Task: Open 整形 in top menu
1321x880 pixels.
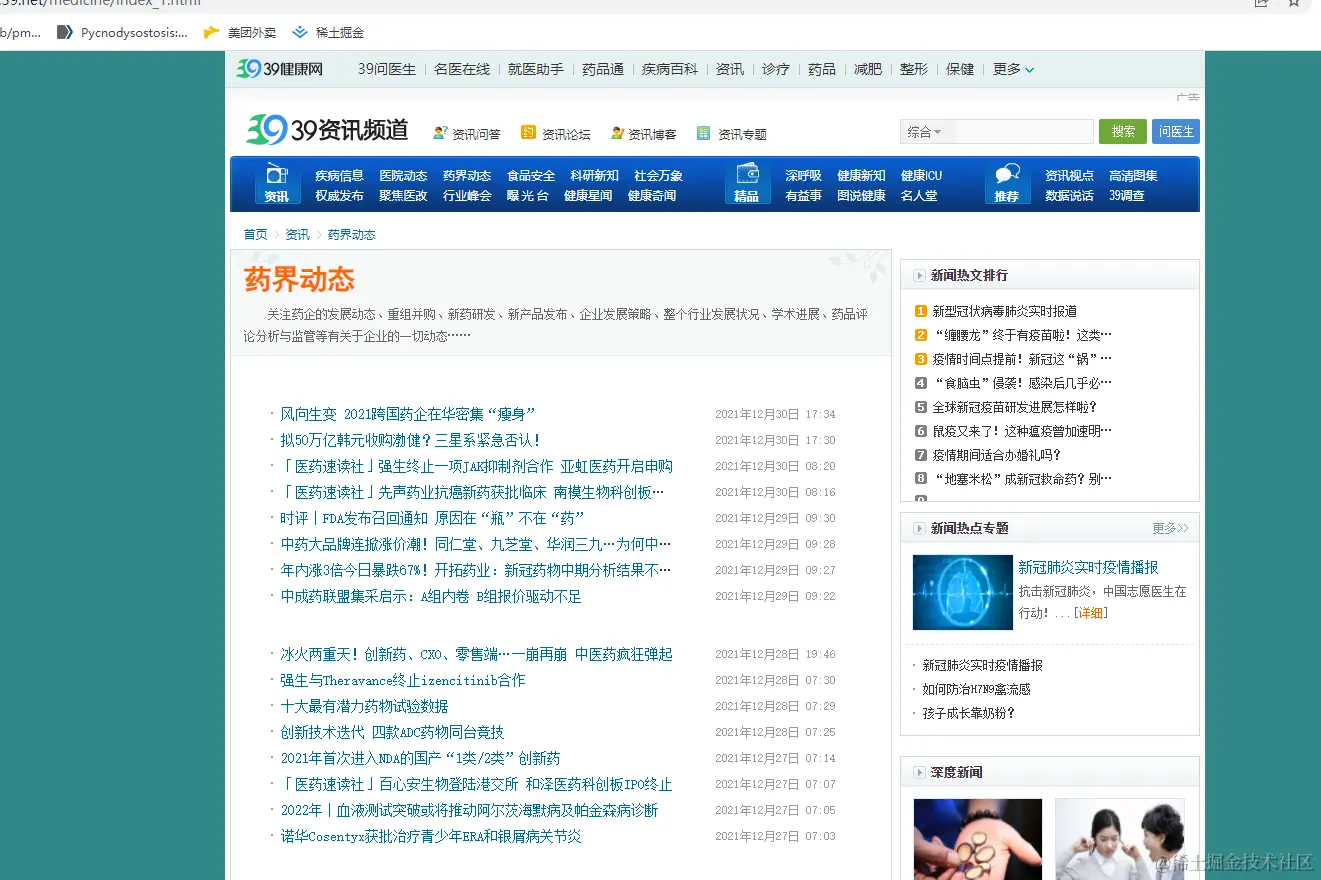Action: coord(914,69)
